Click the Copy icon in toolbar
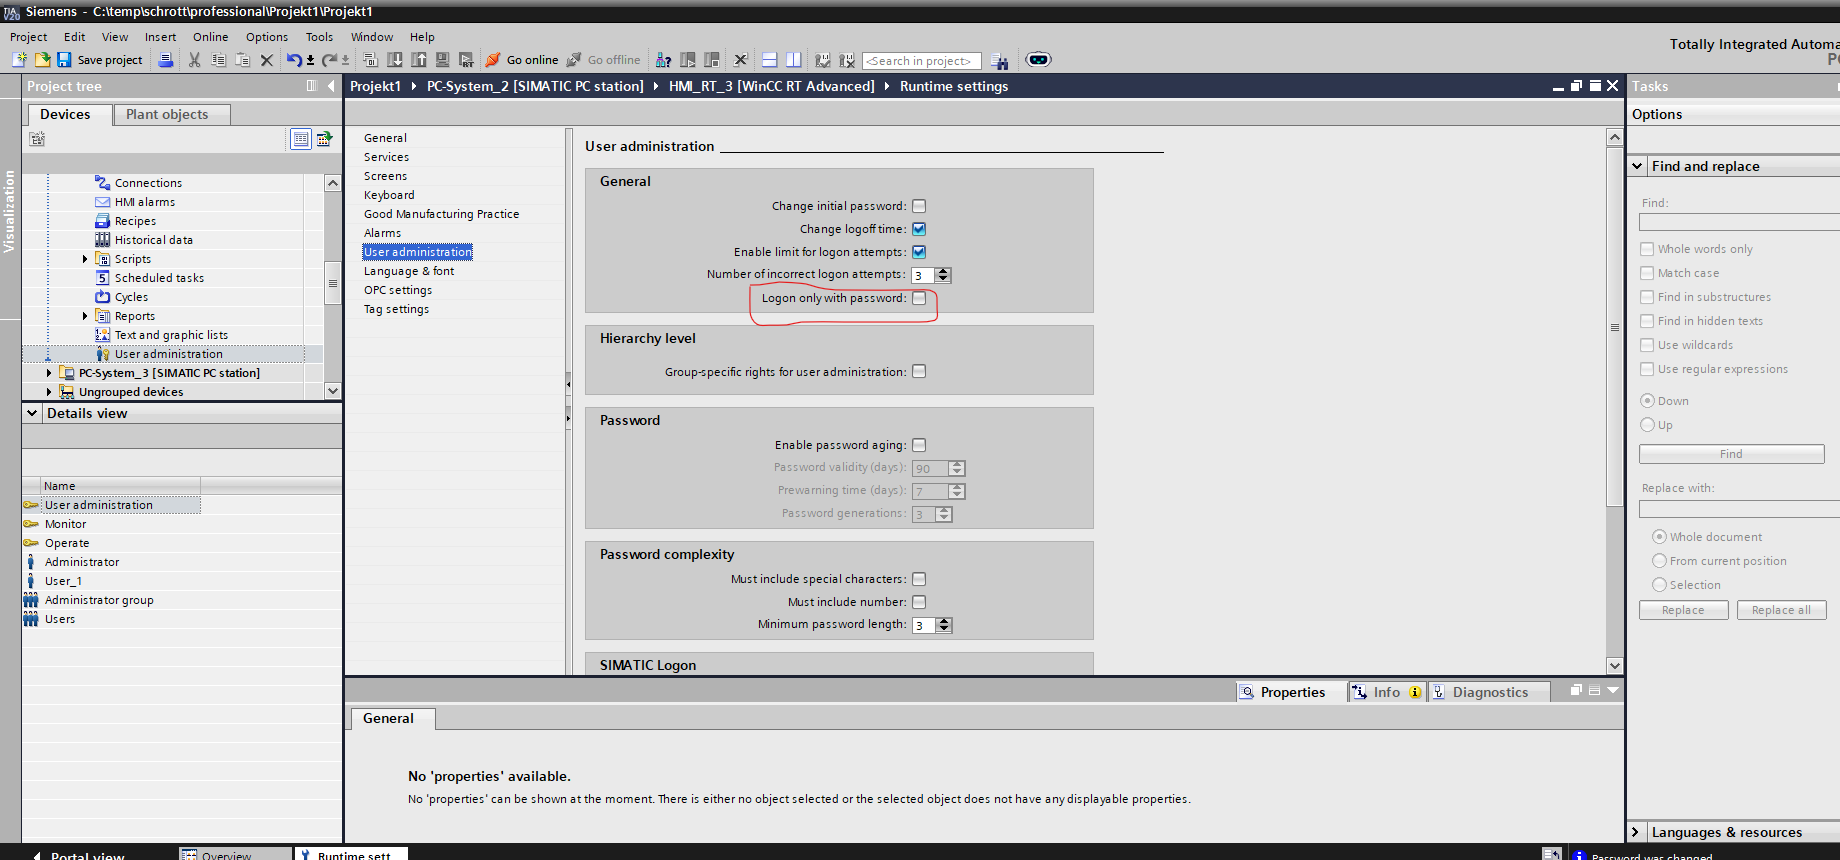The image size is (1840, 860). click(219, 60)
